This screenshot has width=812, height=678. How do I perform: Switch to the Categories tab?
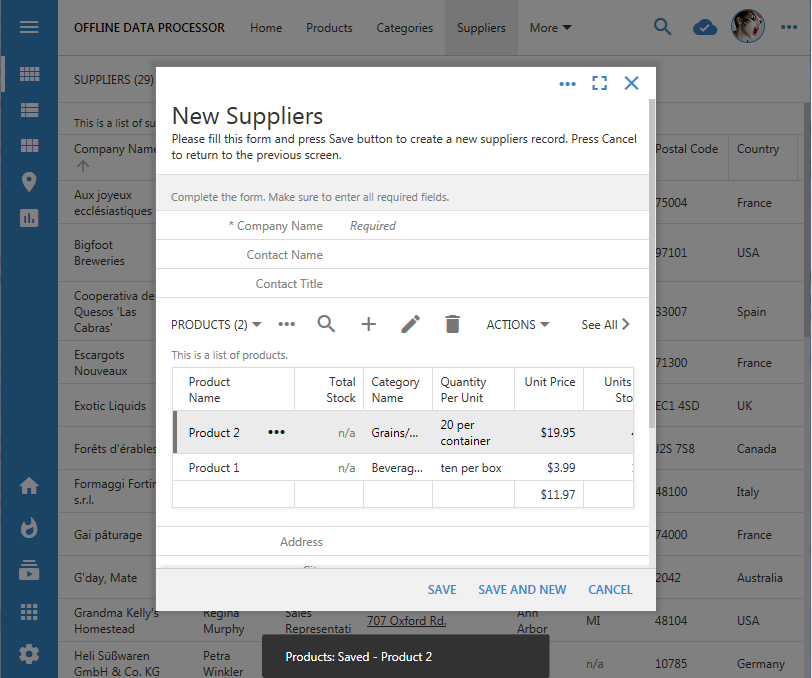click(404, 28)
